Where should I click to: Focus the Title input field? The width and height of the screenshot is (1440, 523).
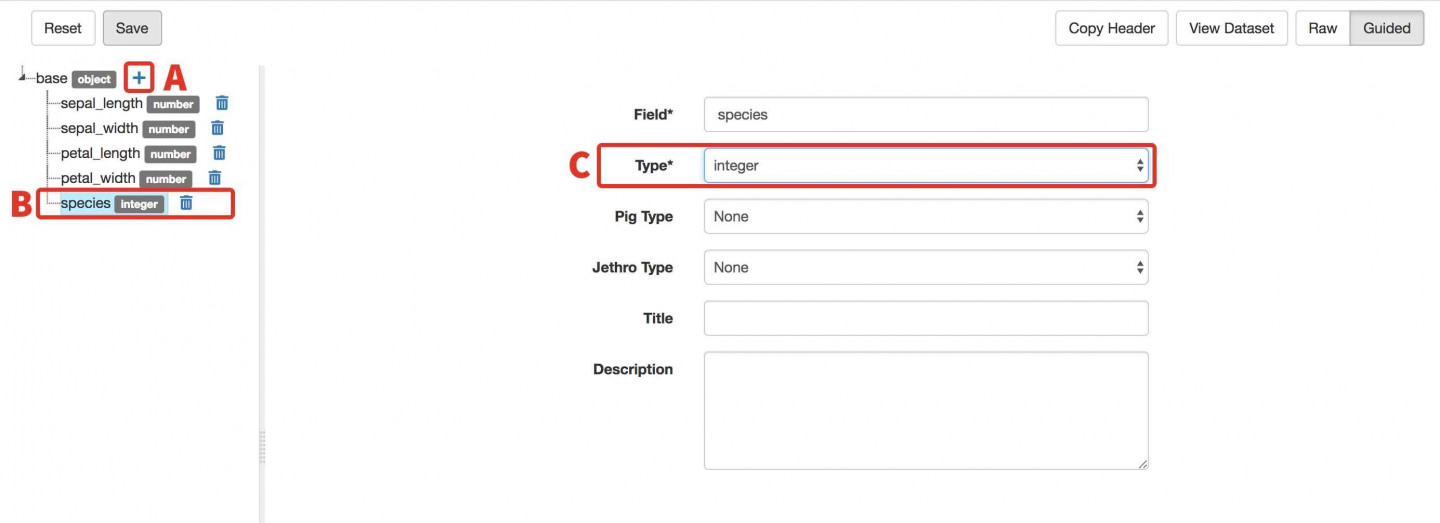[926, 318]
